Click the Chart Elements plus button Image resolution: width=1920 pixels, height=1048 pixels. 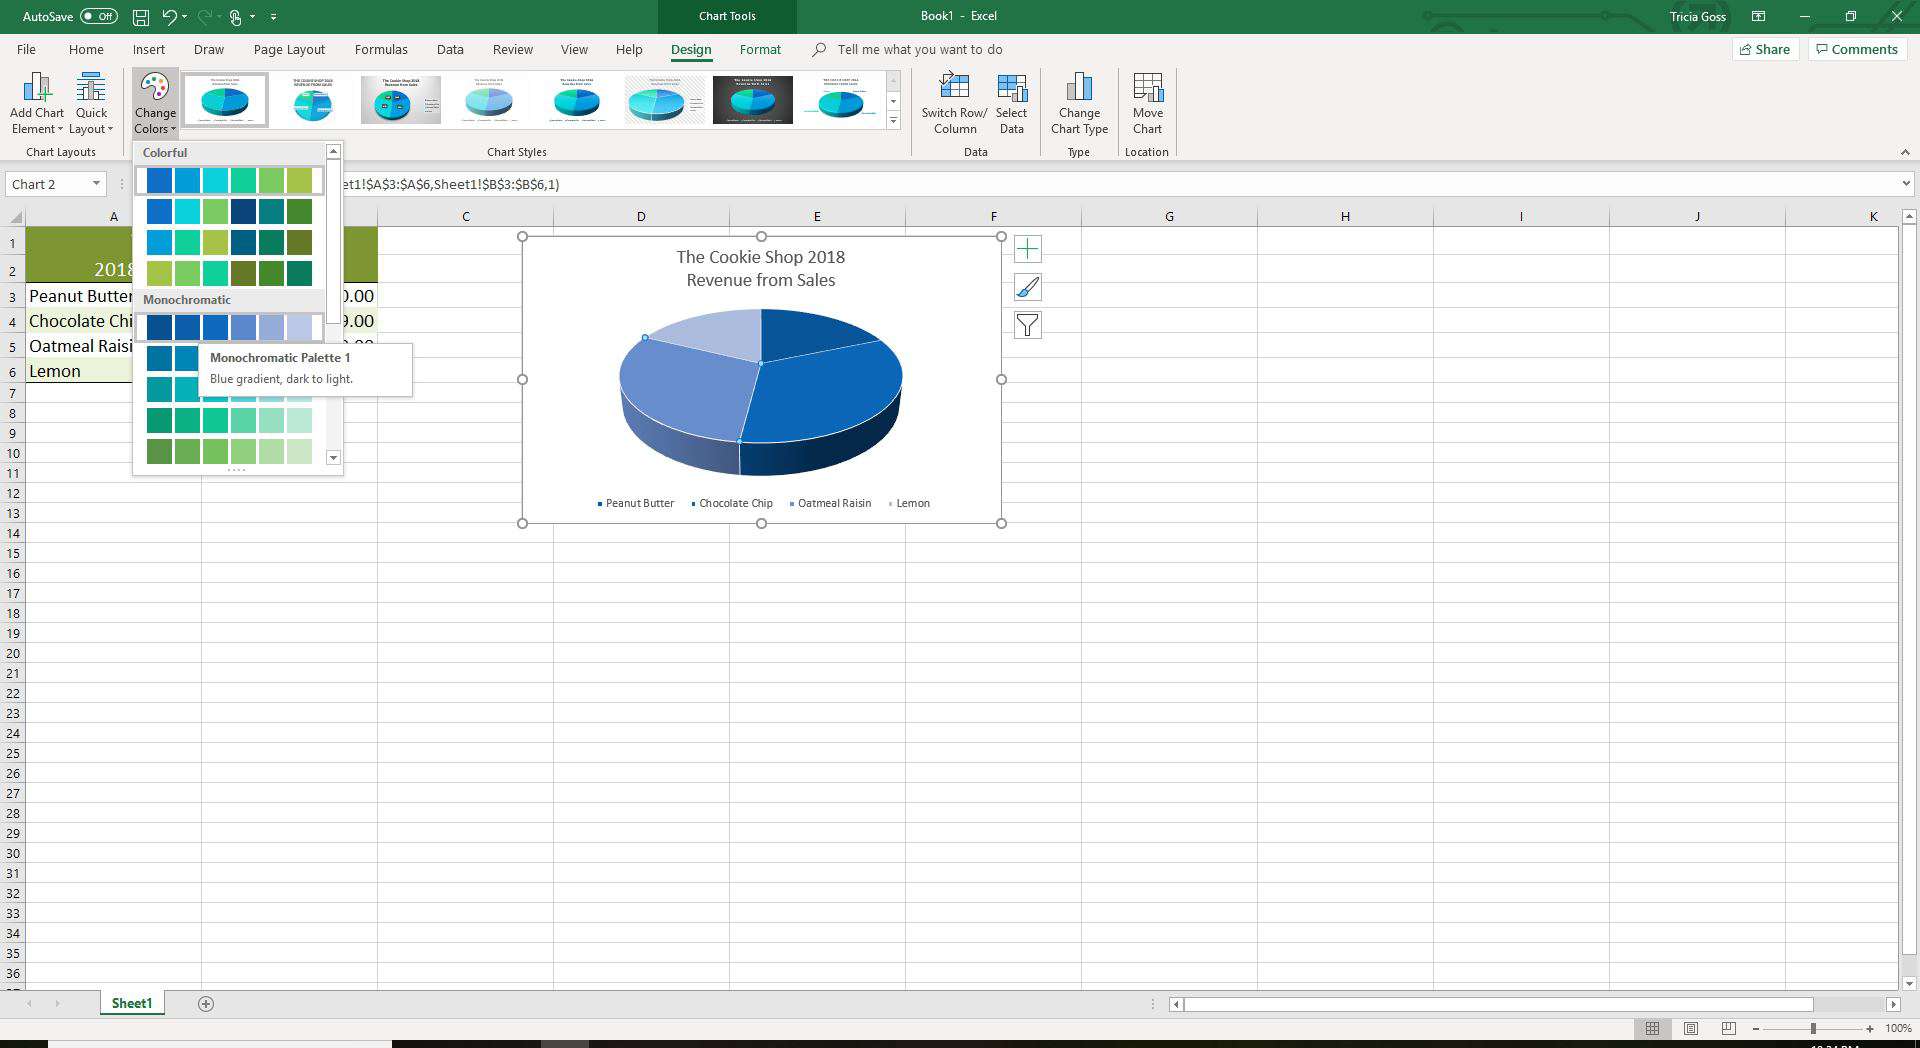[x=1027, y=249]
